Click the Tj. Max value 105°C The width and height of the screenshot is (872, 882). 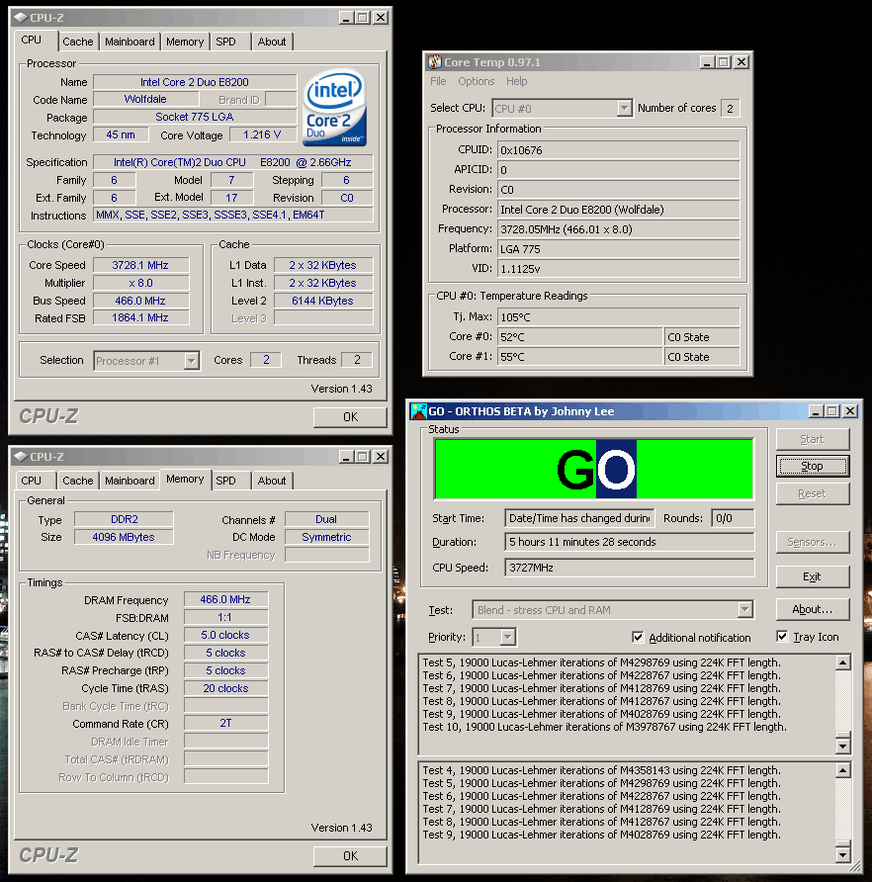point(618,317)
